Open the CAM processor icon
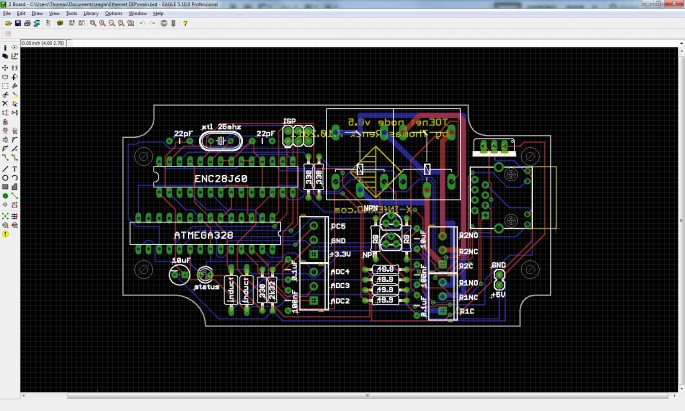685x411 pixels. (37, 23)
